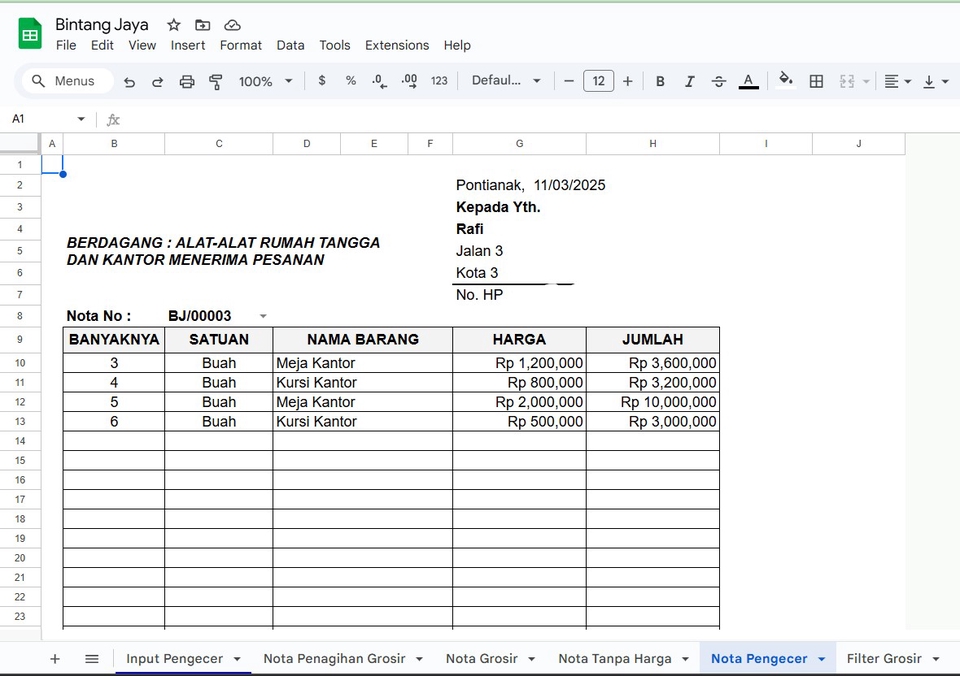Format selection as percent

click(350, 81)
